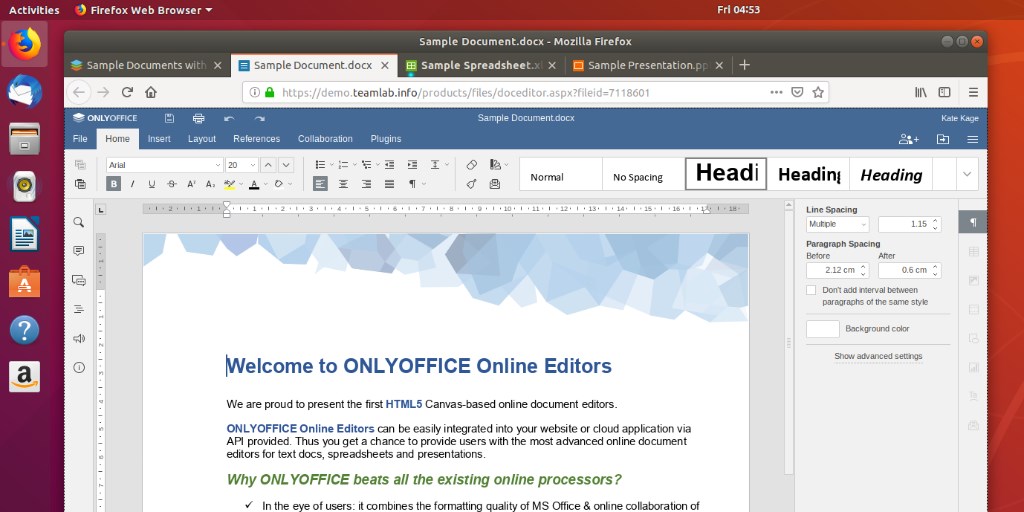Open the Multiple line spacing combo box

click(837, 224)
